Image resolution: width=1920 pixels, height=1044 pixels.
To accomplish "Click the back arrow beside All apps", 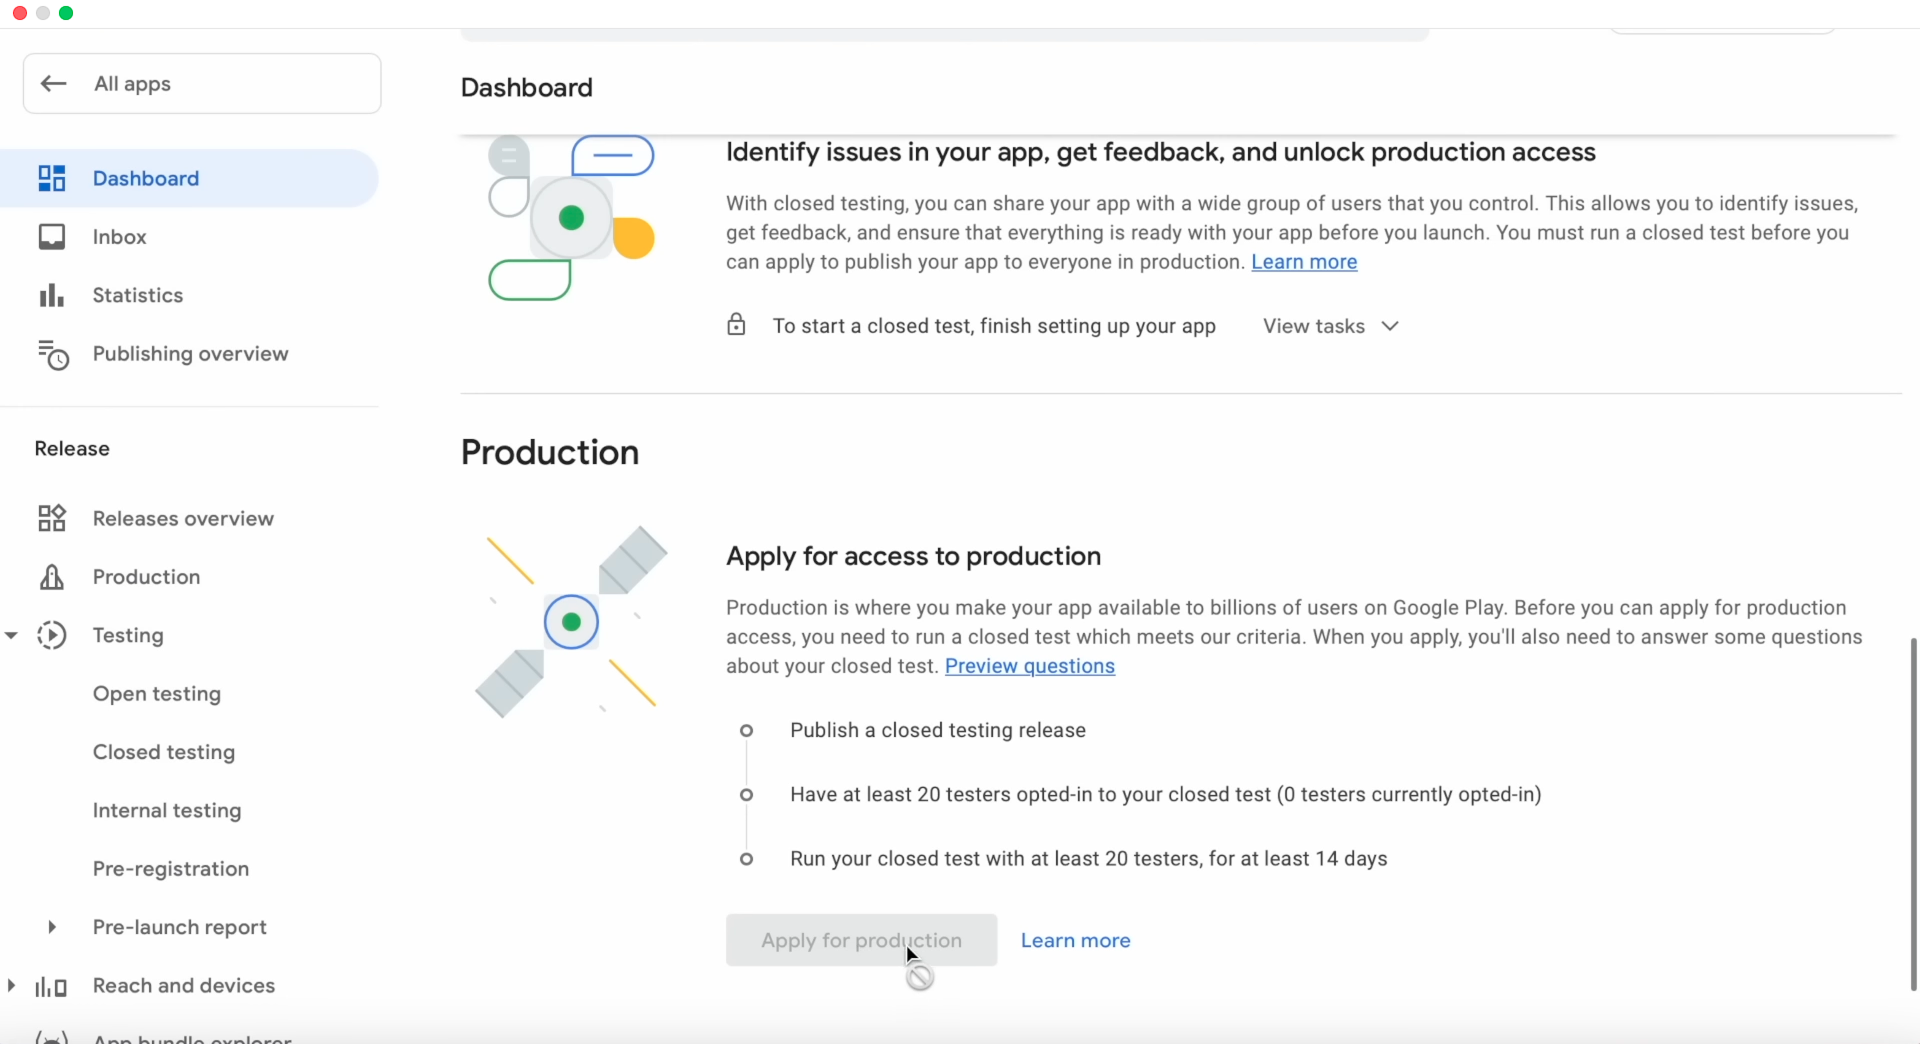I will [x=54, y=84].
